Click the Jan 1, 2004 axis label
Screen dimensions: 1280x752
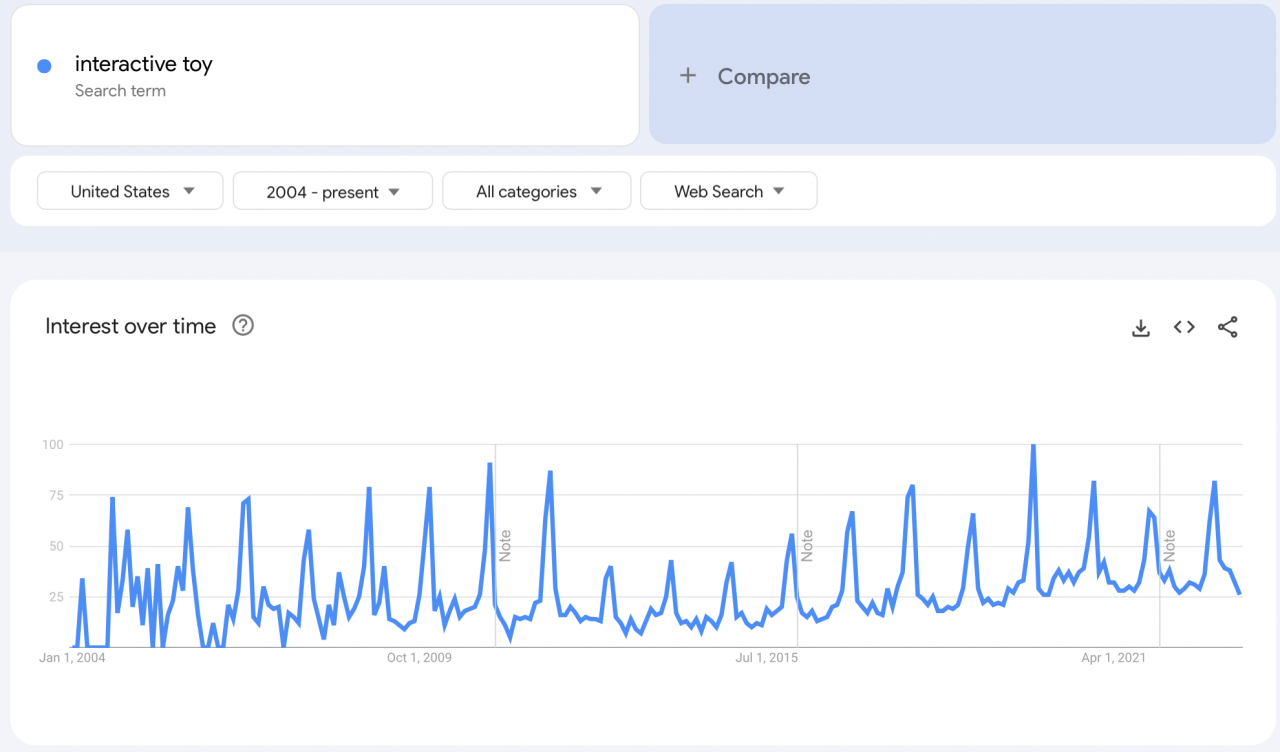click(72, 657)
